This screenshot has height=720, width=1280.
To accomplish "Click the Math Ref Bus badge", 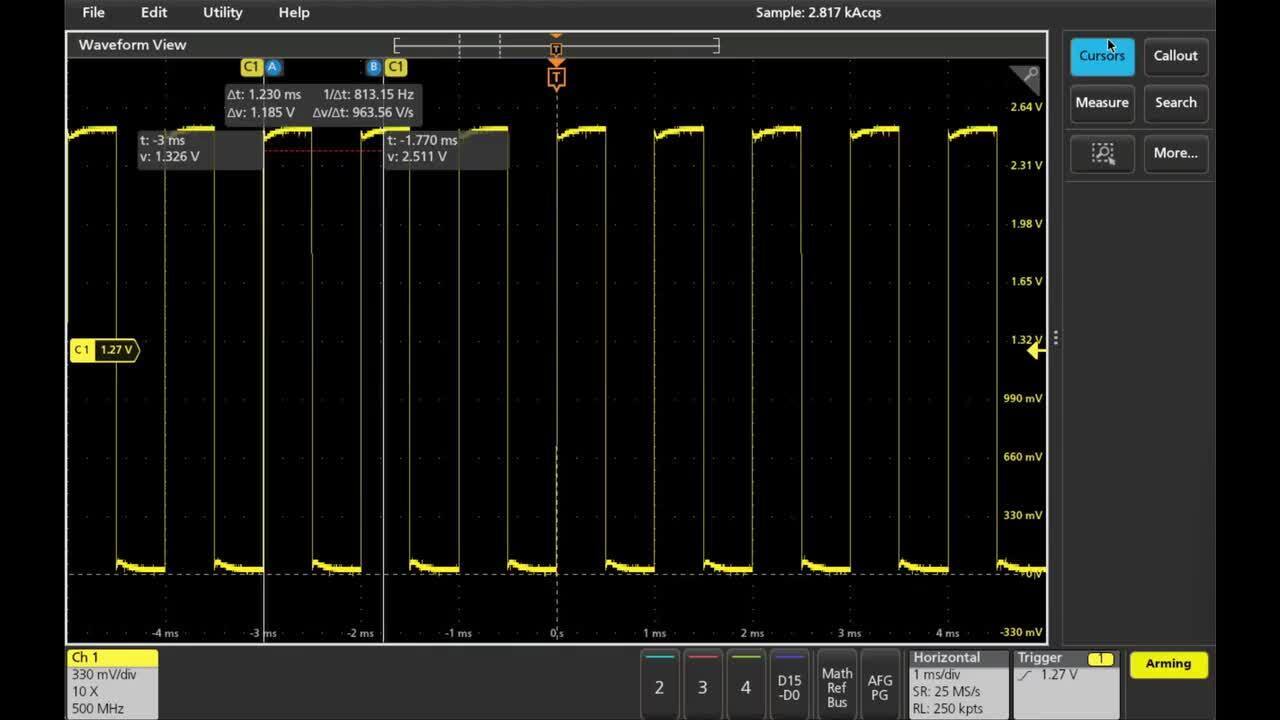I will coord(837,686).
